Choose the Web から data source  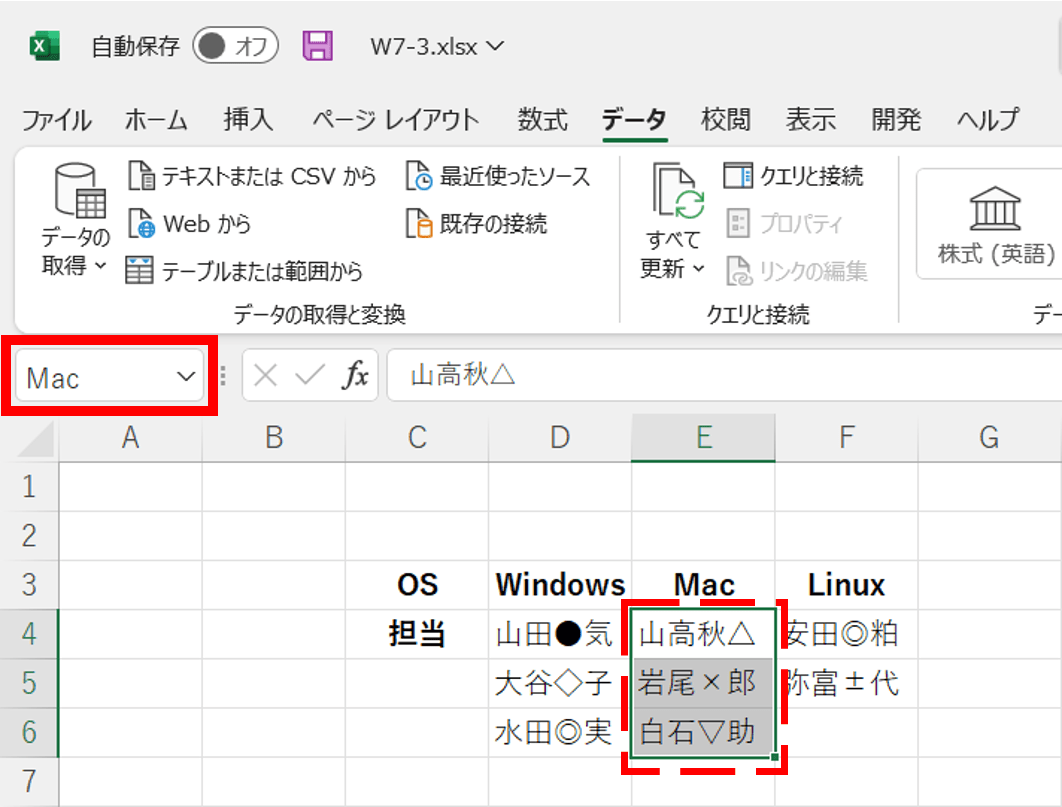click(x=190, y=223)
